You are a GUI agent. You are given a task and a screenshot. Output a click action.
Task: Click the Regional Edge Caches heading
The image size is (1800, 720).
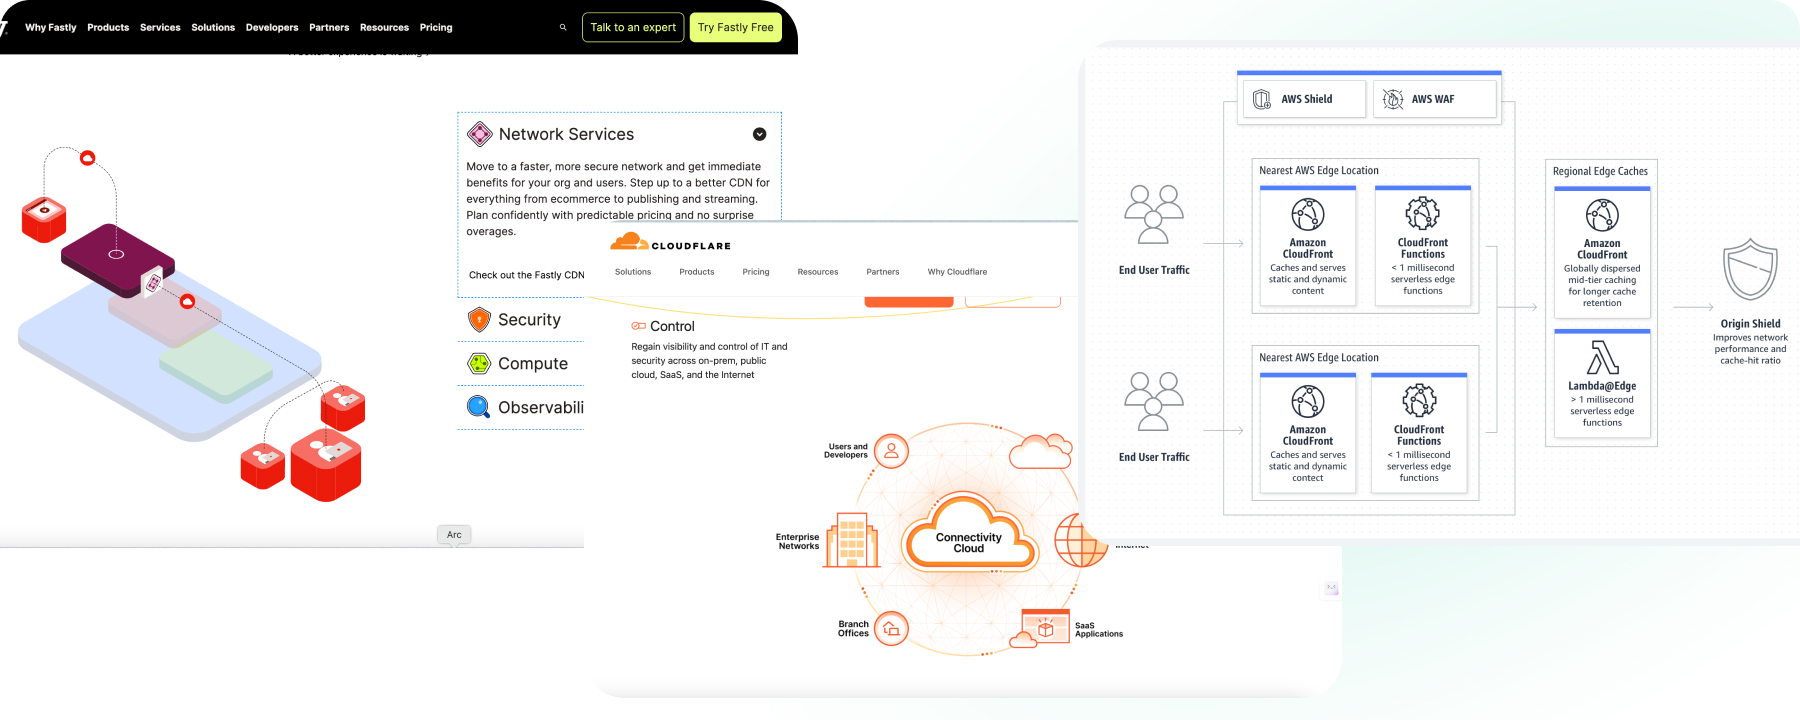(1600, 172)
